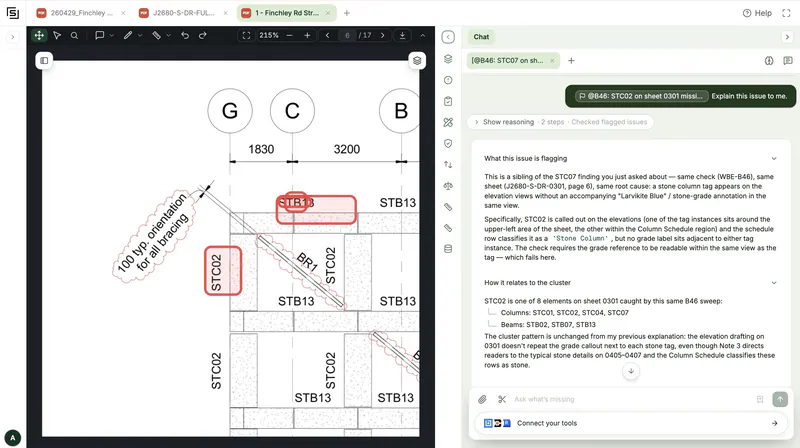The image size is (800, 448).
Task: Download the current document
Action: pyautogui.click(x=403, y=35)
